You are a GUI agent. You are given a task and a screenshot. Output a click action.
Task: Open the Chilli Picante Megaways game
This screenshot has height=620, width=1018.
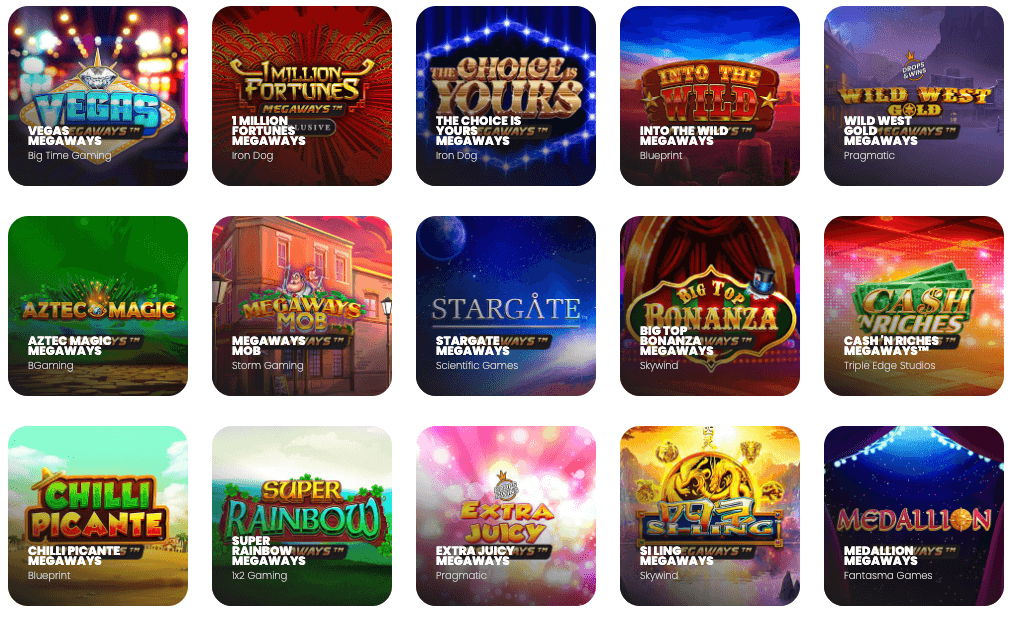tap(98, 516)
